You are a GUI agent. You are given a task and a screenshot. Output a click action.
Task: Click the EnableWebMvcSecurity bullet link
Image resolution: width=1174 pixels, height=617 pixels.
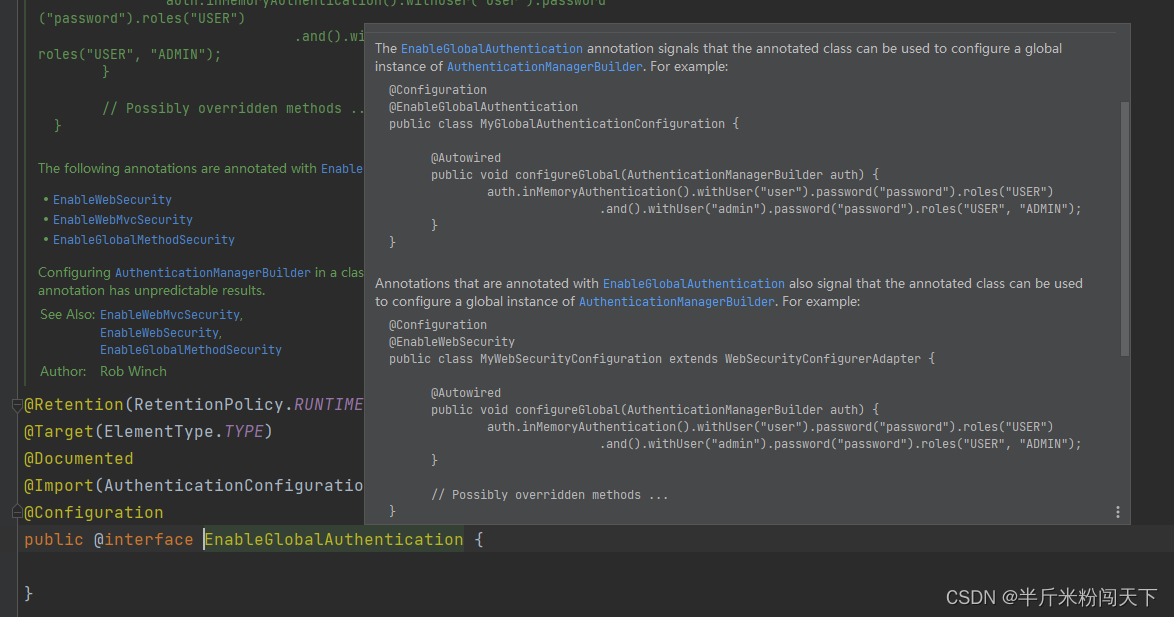coord(122,219)
